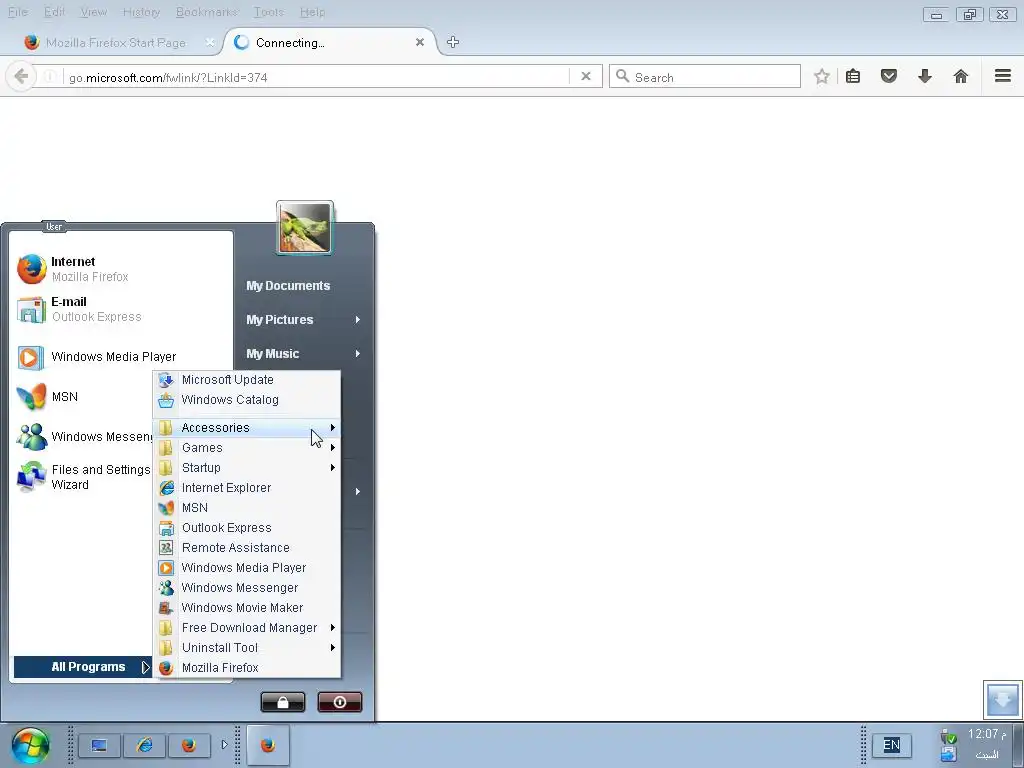Open Microsoft Update in programs list
Image resolution: width=1024 pixels, height=768 pixels.
click(x=247, y=379)
